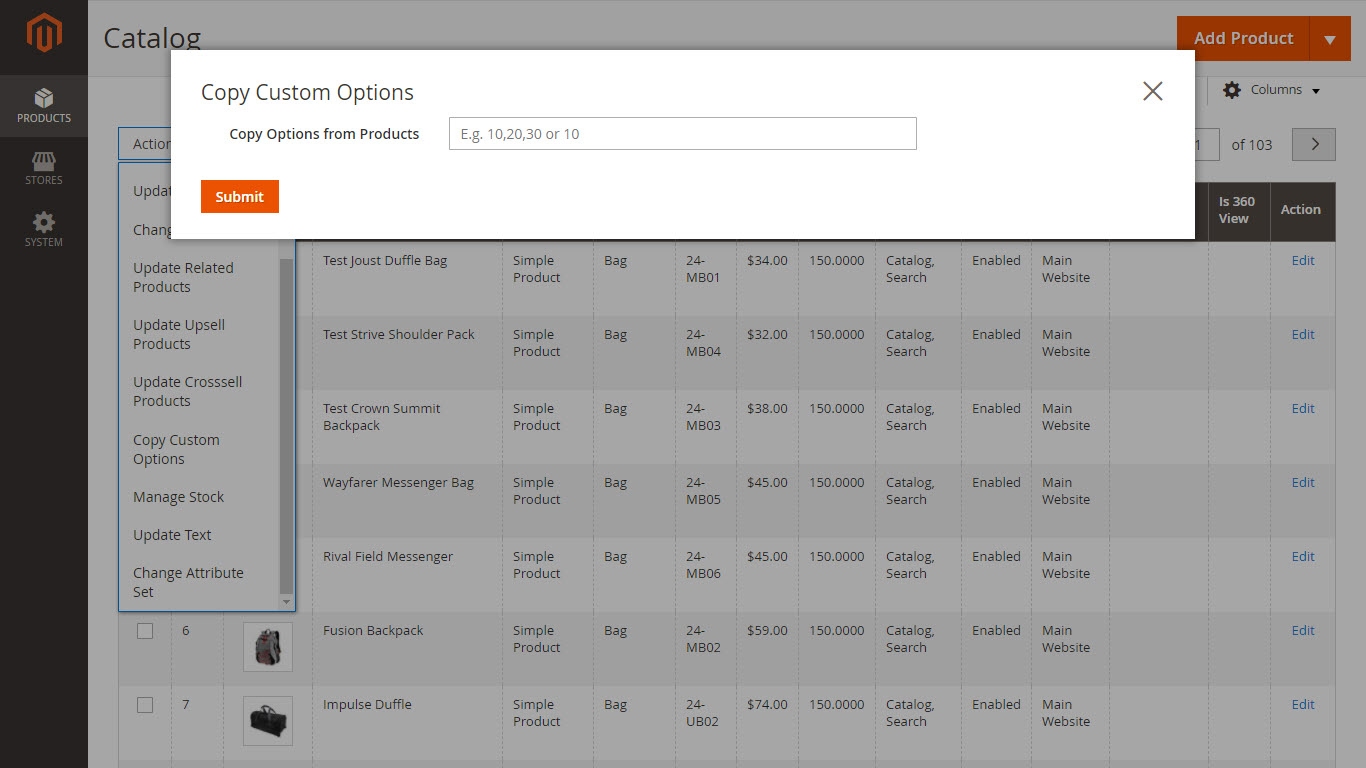Click the Columns gear icon
1366x768 pixels.
pos(1232,90)
